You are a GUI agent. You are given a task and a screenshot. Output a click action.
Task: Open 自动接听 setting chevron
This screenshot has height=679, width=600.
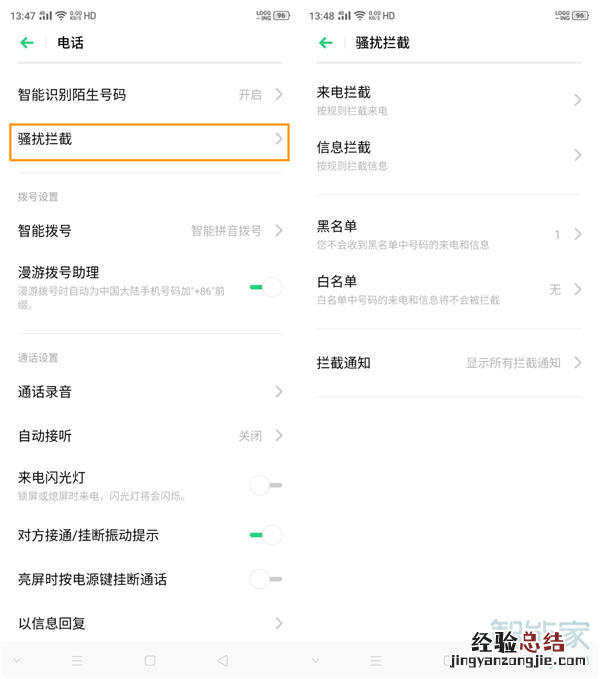tap(279, 436)
